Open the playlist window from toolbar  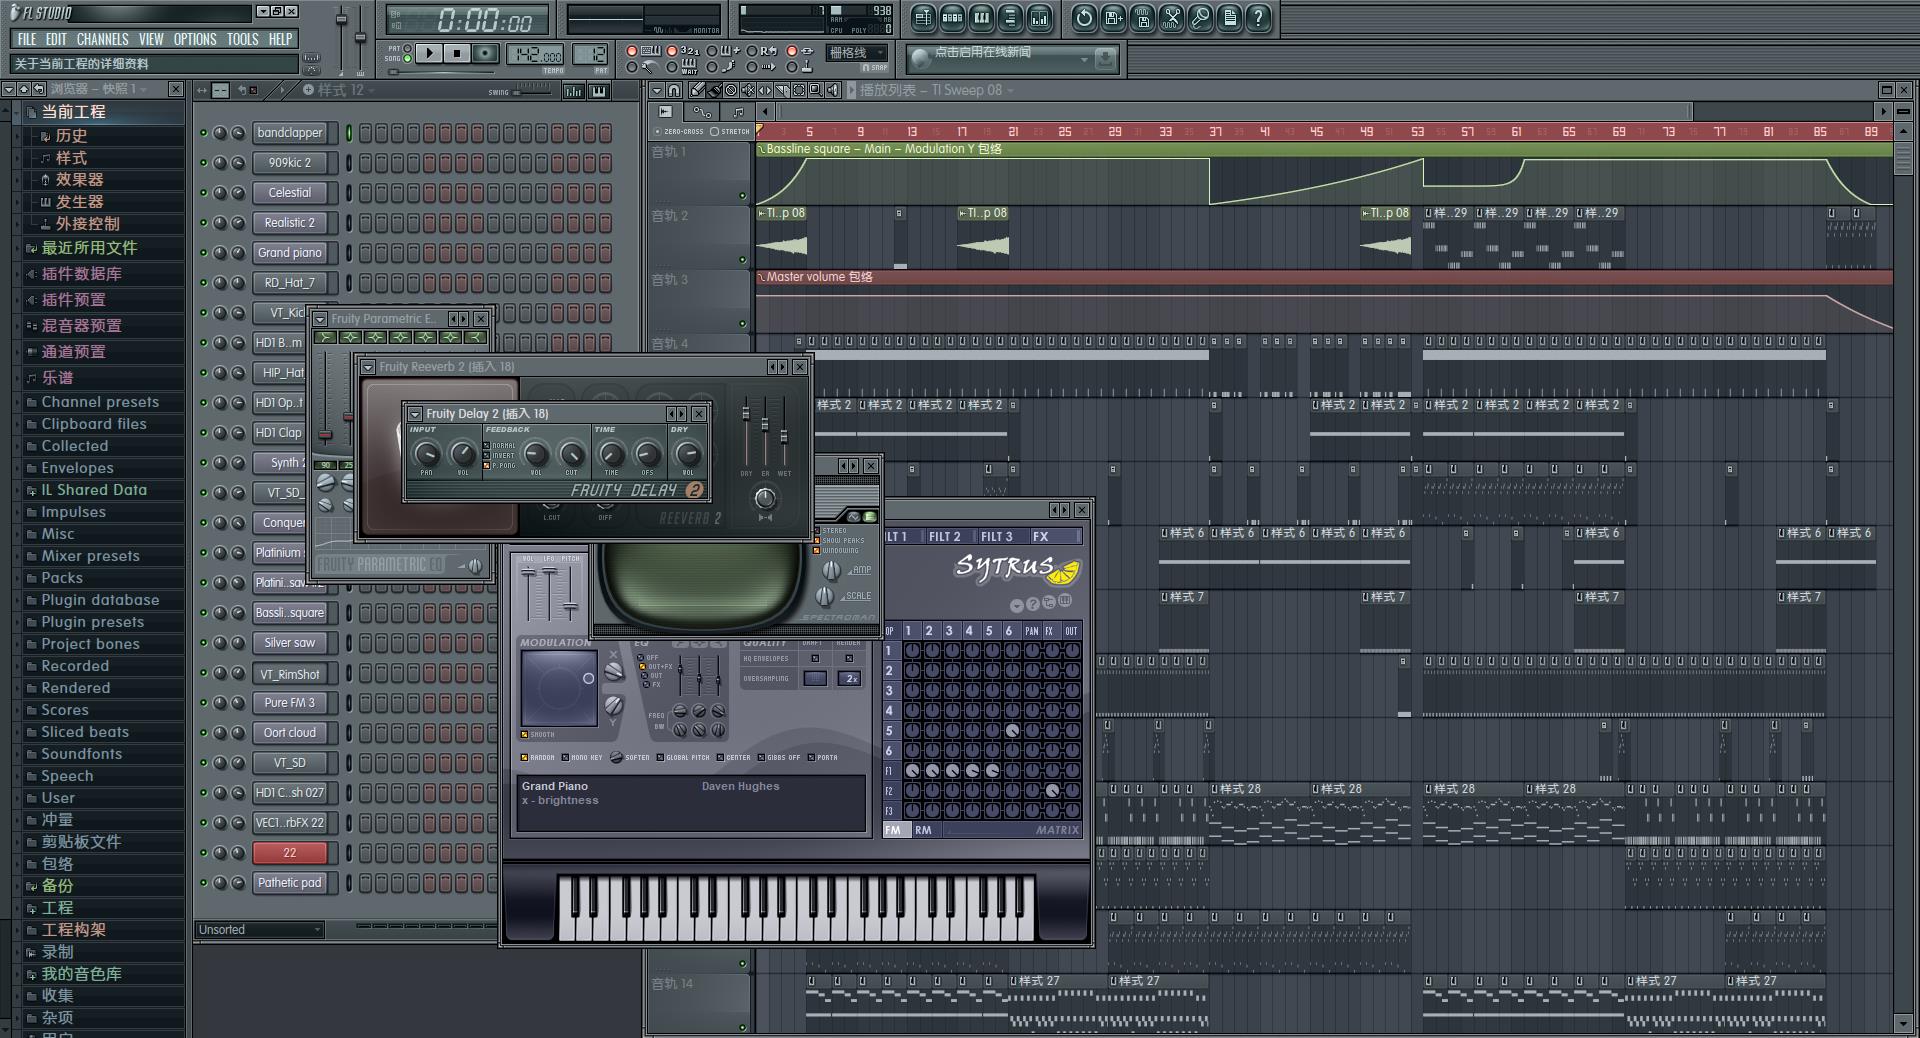point(923,18)
